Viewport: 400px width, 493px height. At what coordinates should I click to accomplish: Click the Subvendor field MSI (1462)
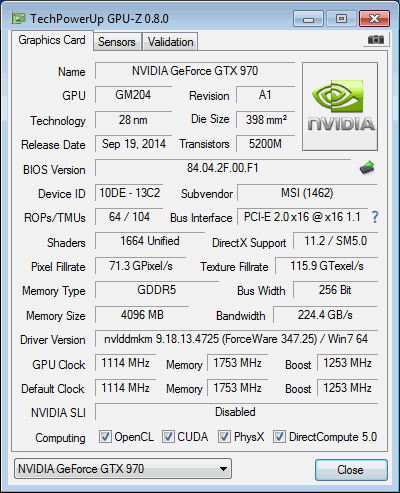(x=307, y=193)
